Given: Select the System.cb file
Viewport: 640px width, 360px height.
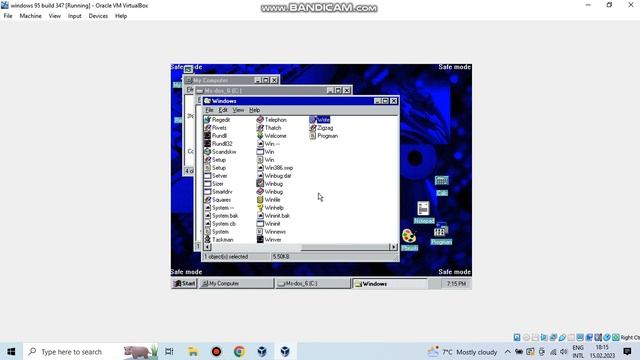Looking at the screenshot, I should click(x=220, y=224).
